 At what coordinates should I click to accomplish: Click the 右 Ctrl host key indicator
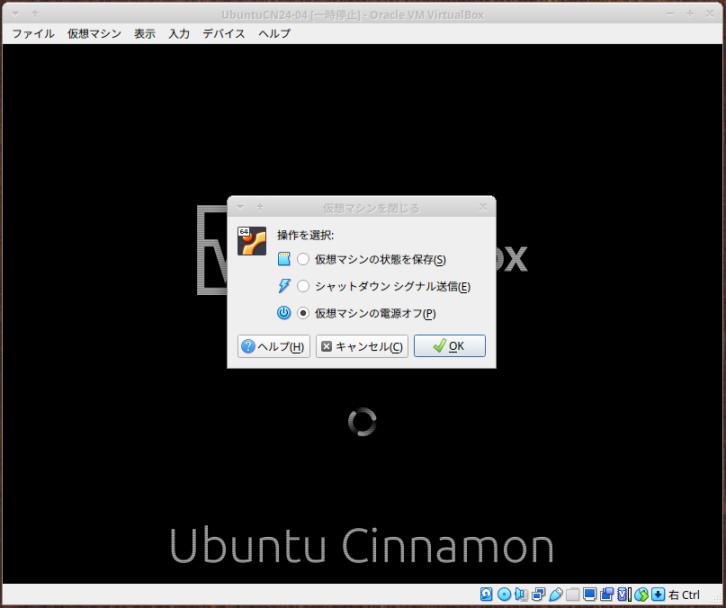685,595
